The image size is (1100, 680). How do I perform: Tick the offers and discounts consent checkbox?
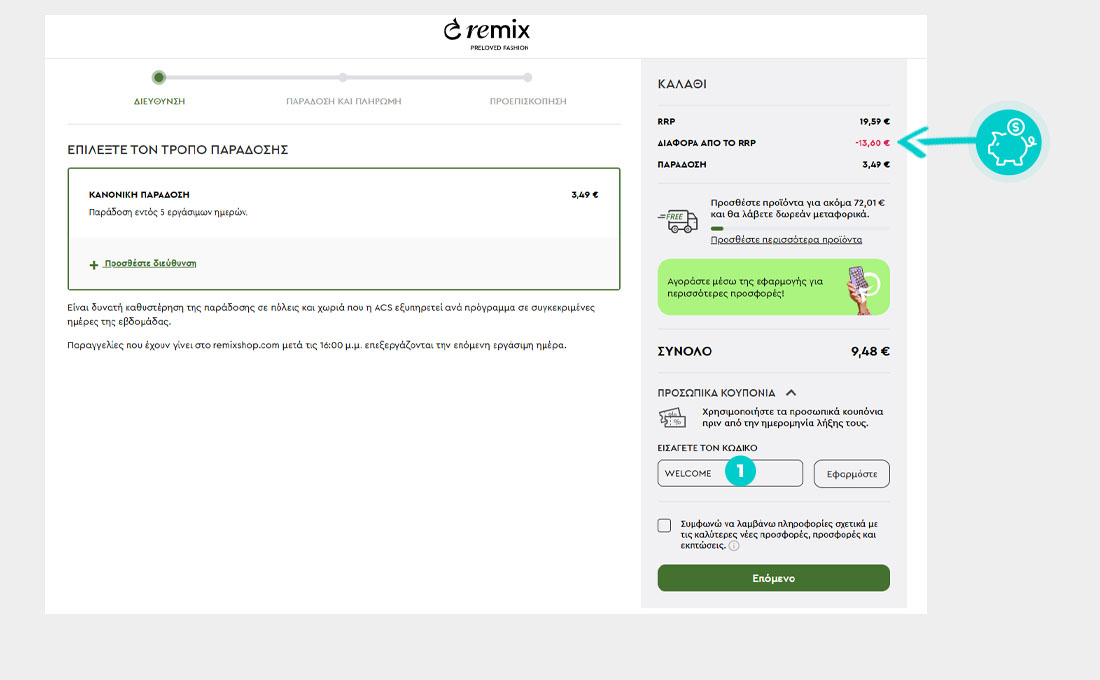[x=665, y=526]
